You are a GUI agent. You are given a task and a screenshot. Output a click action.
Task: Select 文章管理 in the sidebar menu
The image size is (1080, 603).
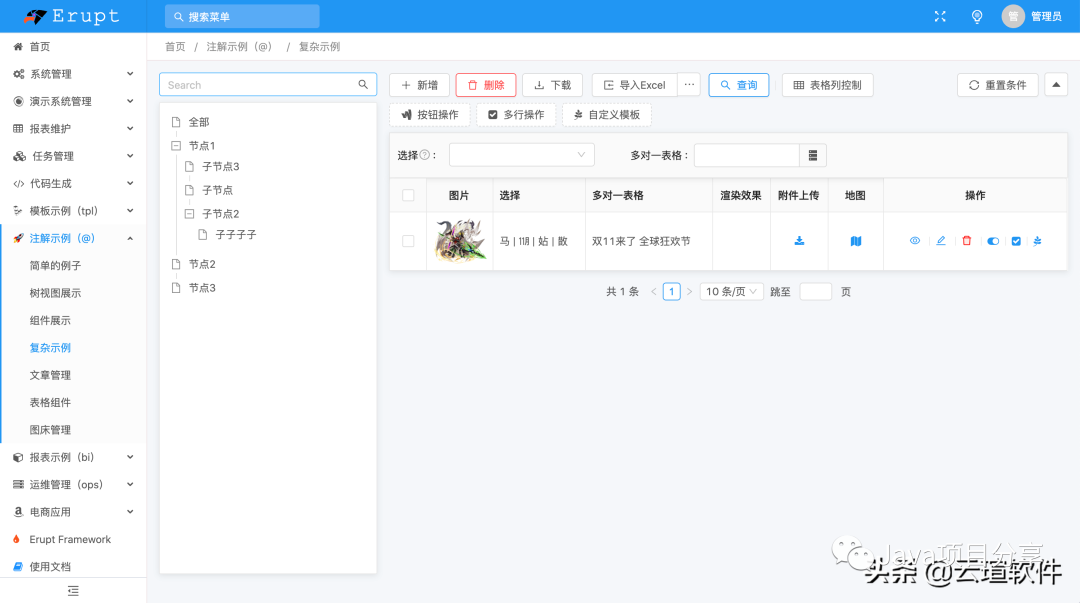(x=51, y=374)
